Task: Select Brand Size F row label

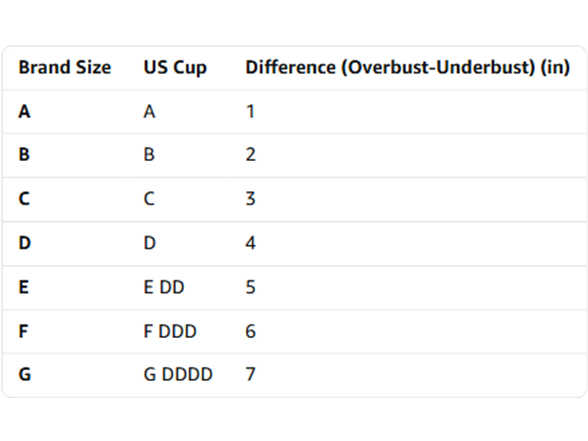Action: click(23, 332)
